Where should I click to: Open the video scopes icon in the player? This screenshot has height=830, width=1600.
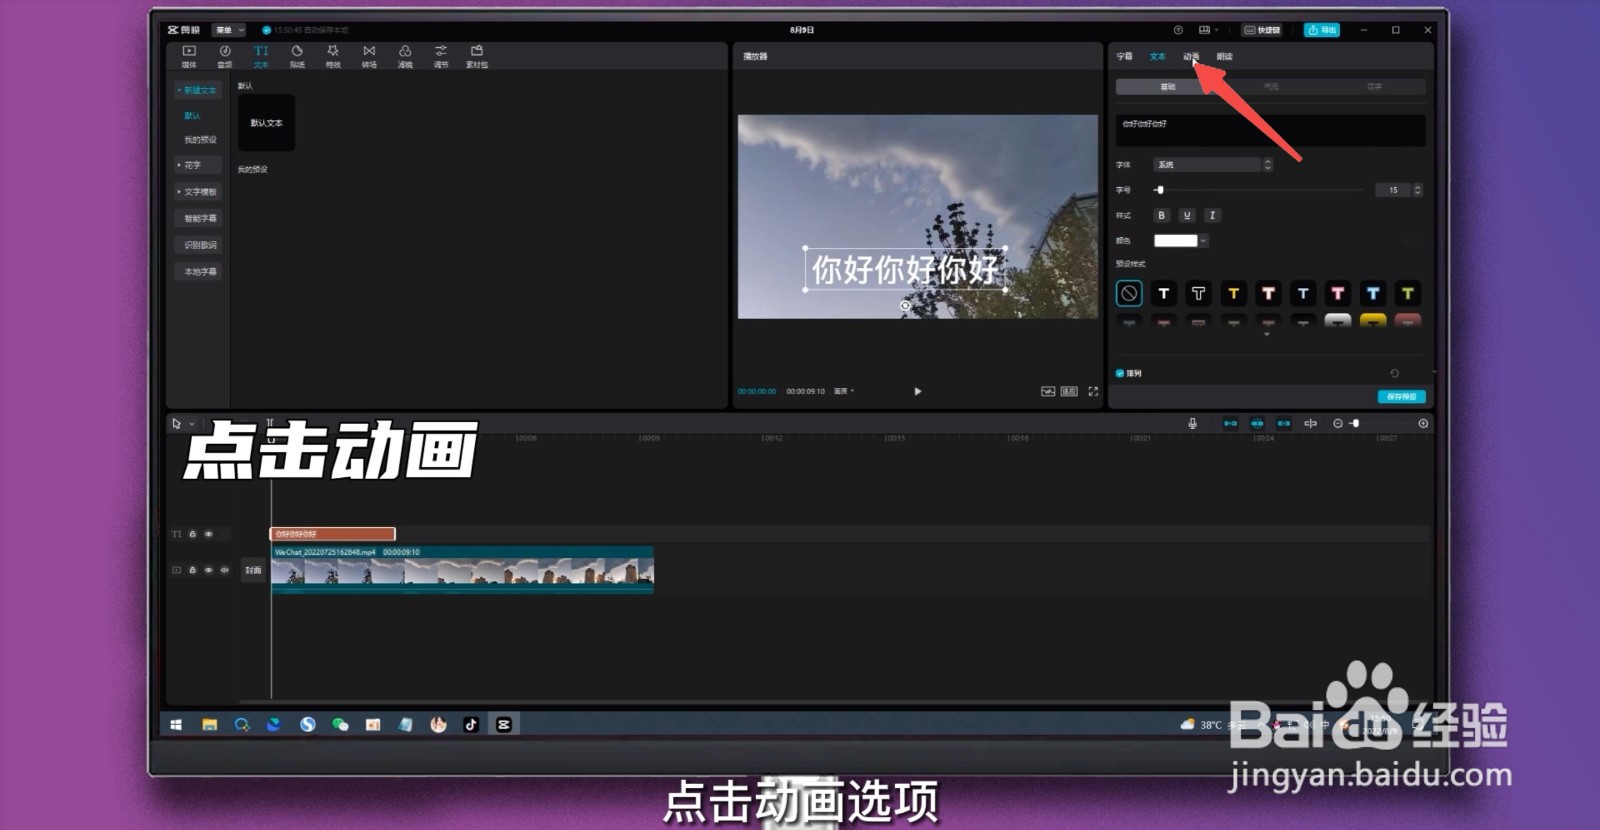point(1048,391)
